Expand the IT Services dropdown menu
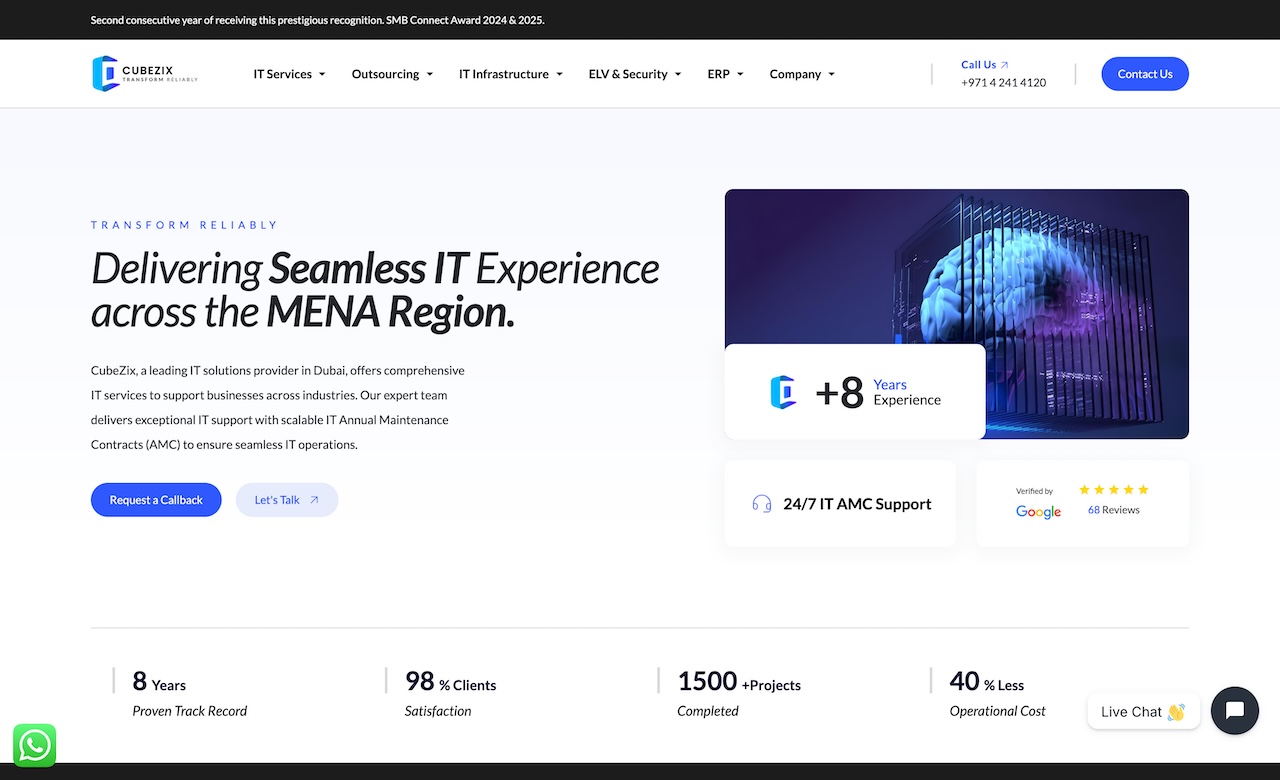This screenshot has width=1280, height=780. click(289, 74)
